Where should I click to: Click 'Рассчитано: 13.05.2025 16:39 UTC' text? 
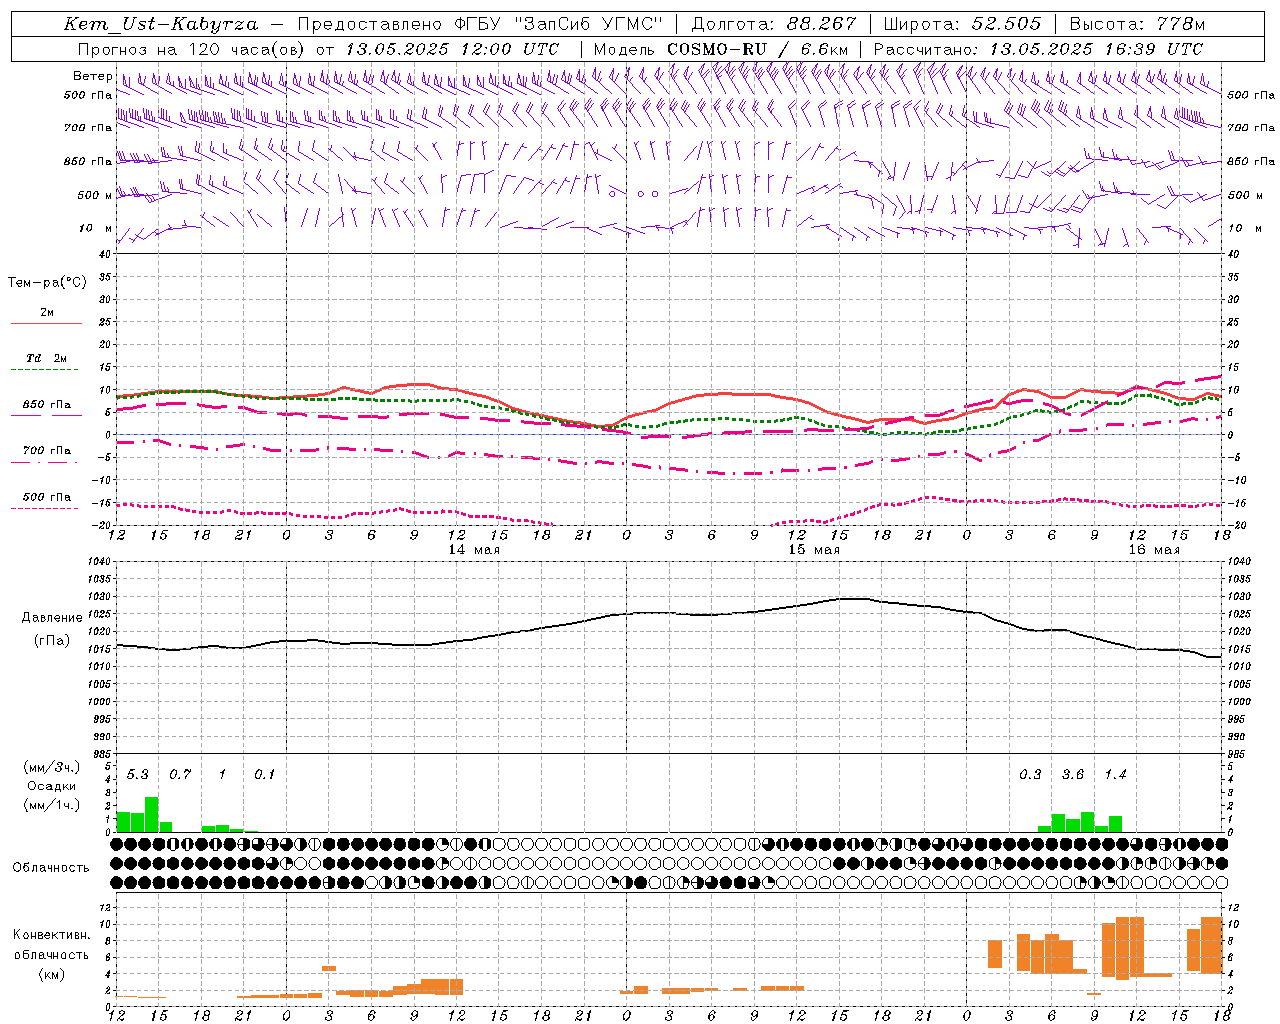pyautogui.click(x=1038, y=49)
